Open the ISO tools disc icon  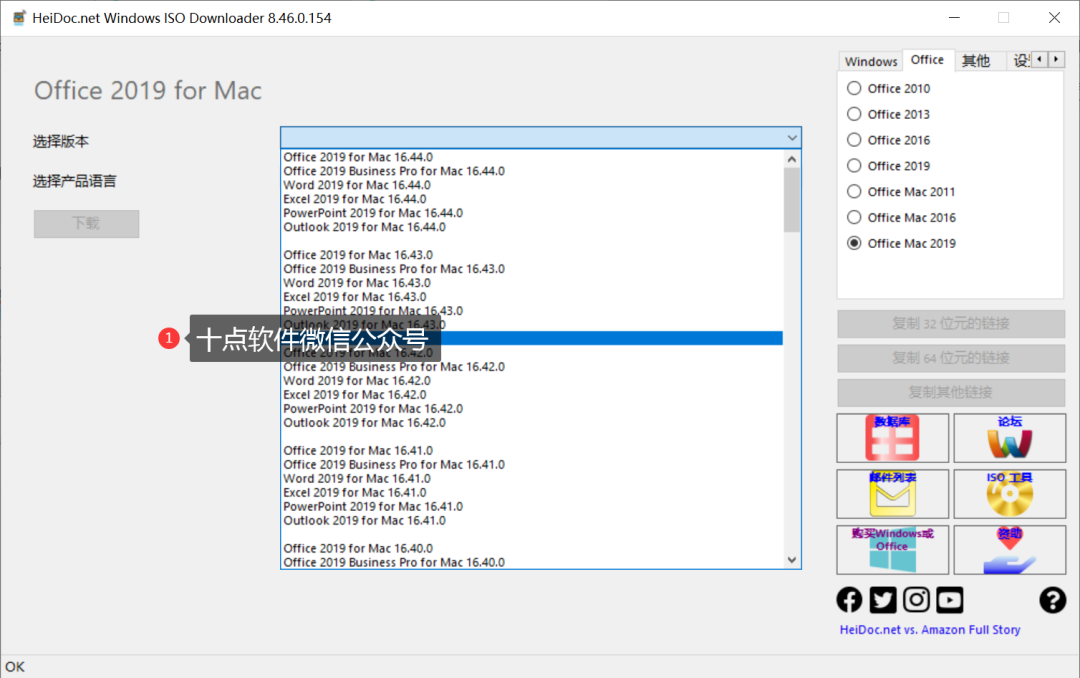pyautogui.click(x=1010, y=494)
